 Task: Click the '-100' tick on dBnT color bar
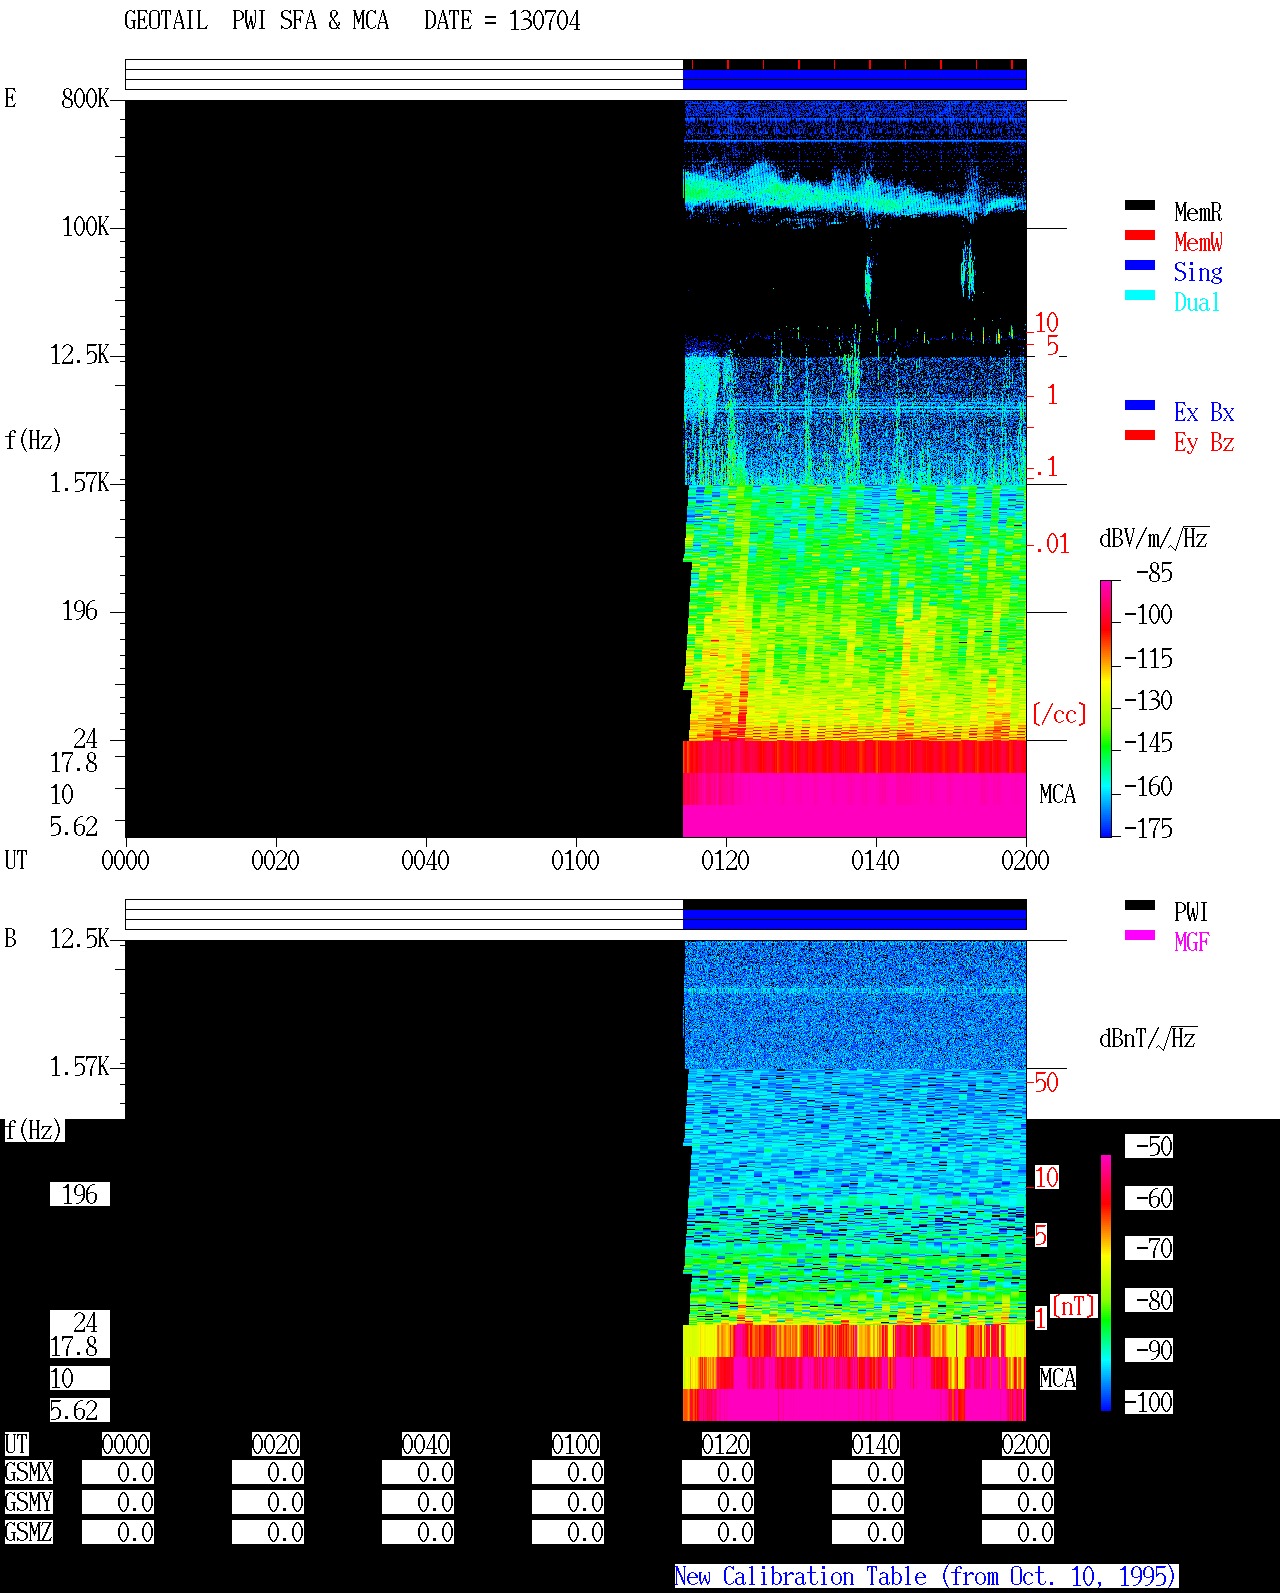1148,1403
